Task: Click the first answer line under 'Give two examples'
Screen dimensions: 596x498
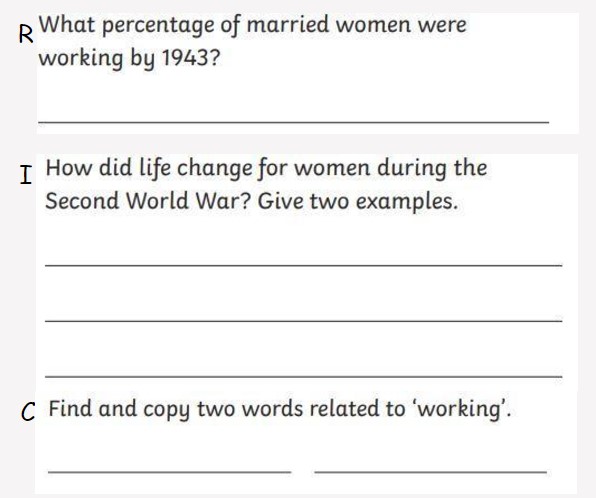Action: (x=303, y=265)
